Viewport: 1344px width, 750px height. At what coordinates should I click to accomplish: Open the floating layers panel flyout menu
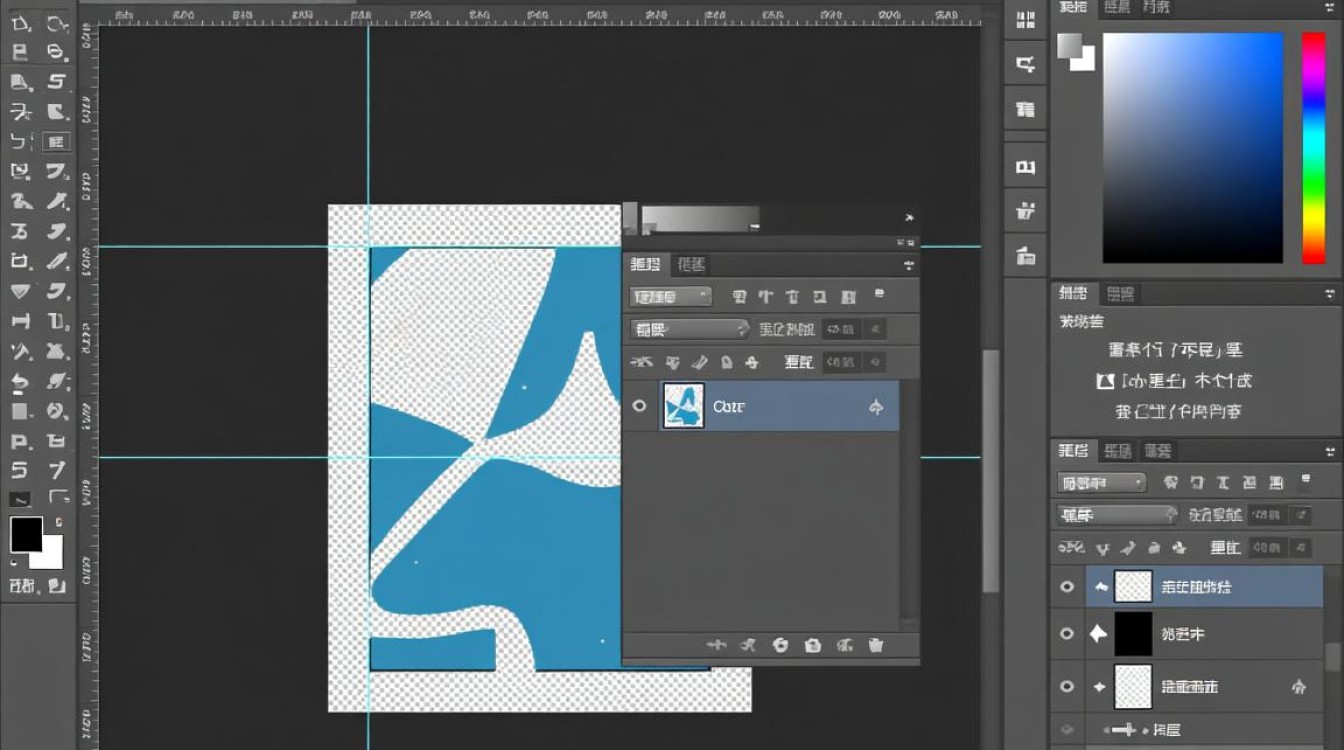point(908,265)
